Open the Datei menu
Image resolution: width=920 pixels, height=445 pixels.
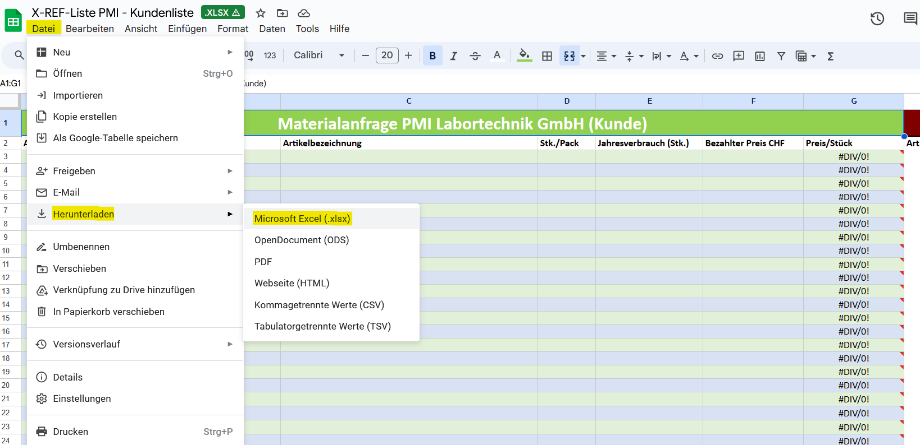coord(44,28)
